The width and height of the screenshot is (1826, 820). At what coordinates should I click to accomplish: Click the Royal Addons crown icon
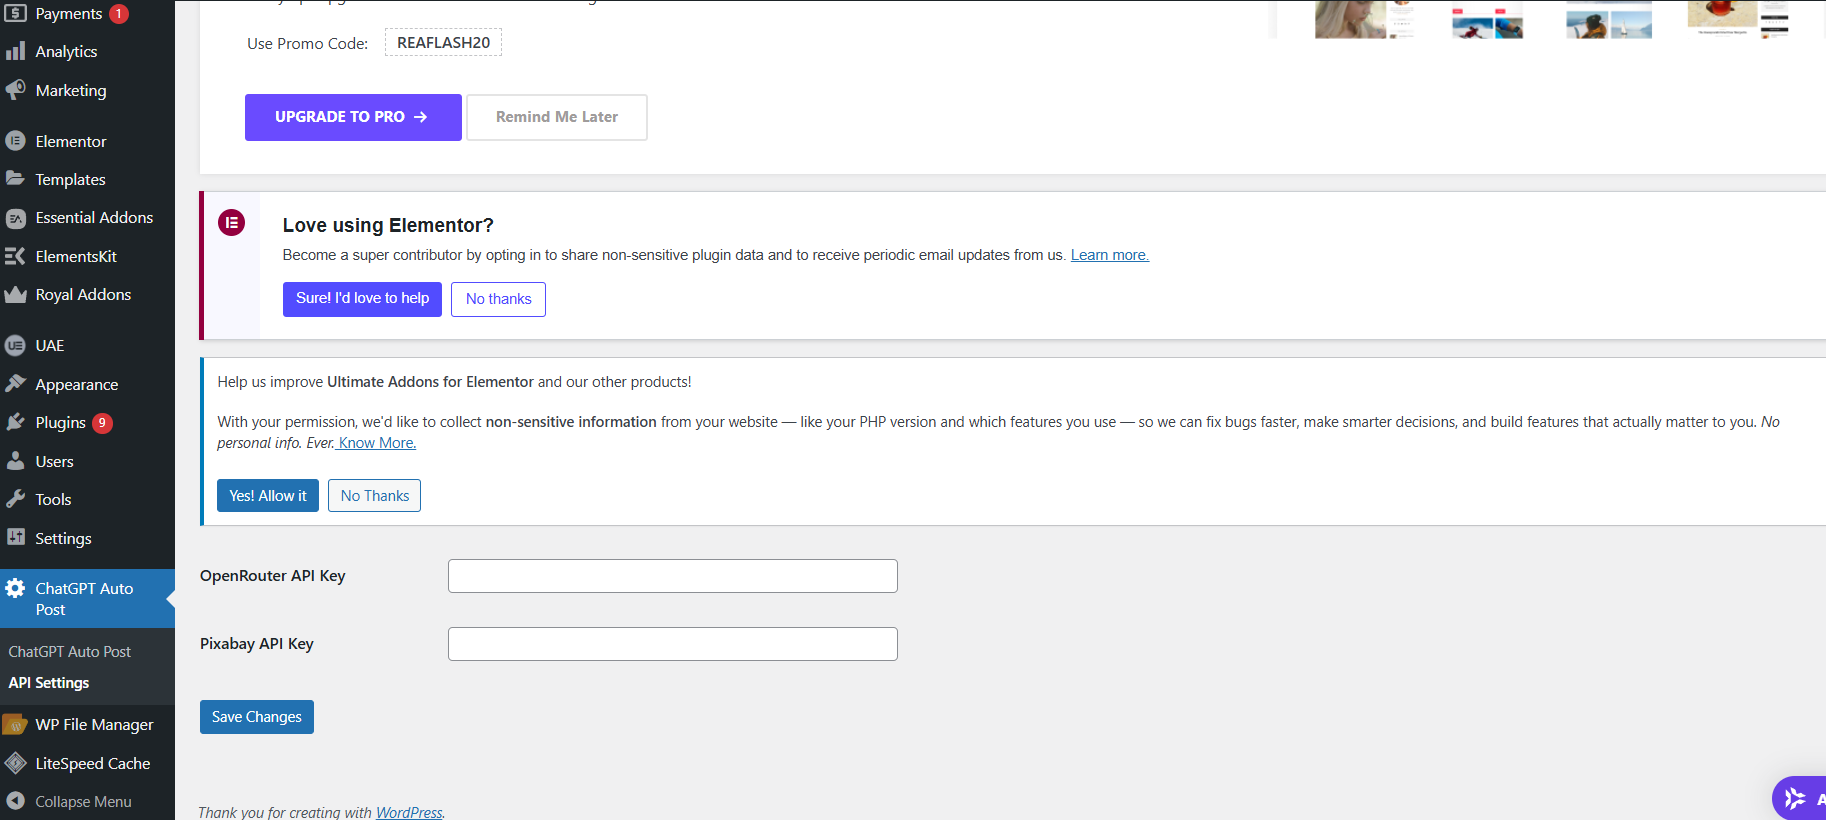pyautogui.click(x=15, y=295)
